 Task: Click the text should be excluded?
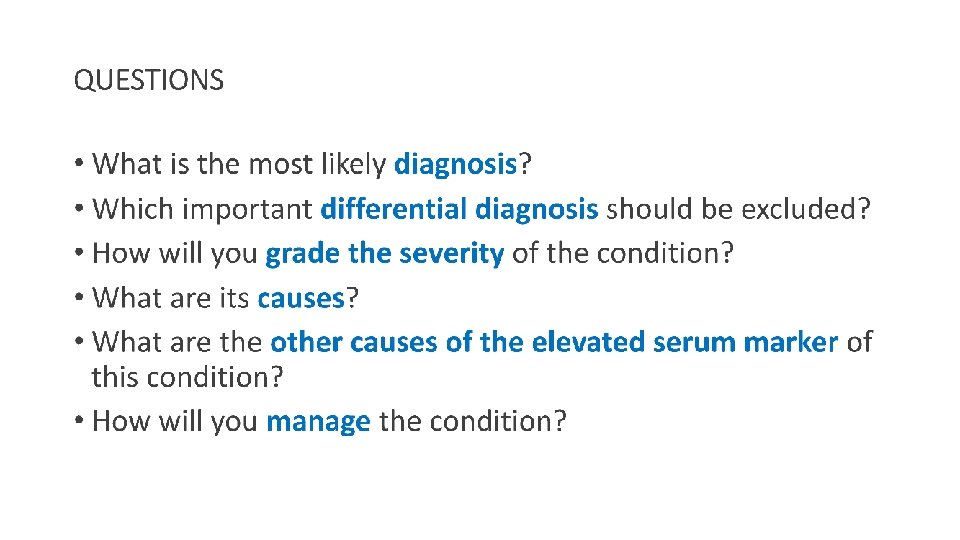[x=738, y=209]
